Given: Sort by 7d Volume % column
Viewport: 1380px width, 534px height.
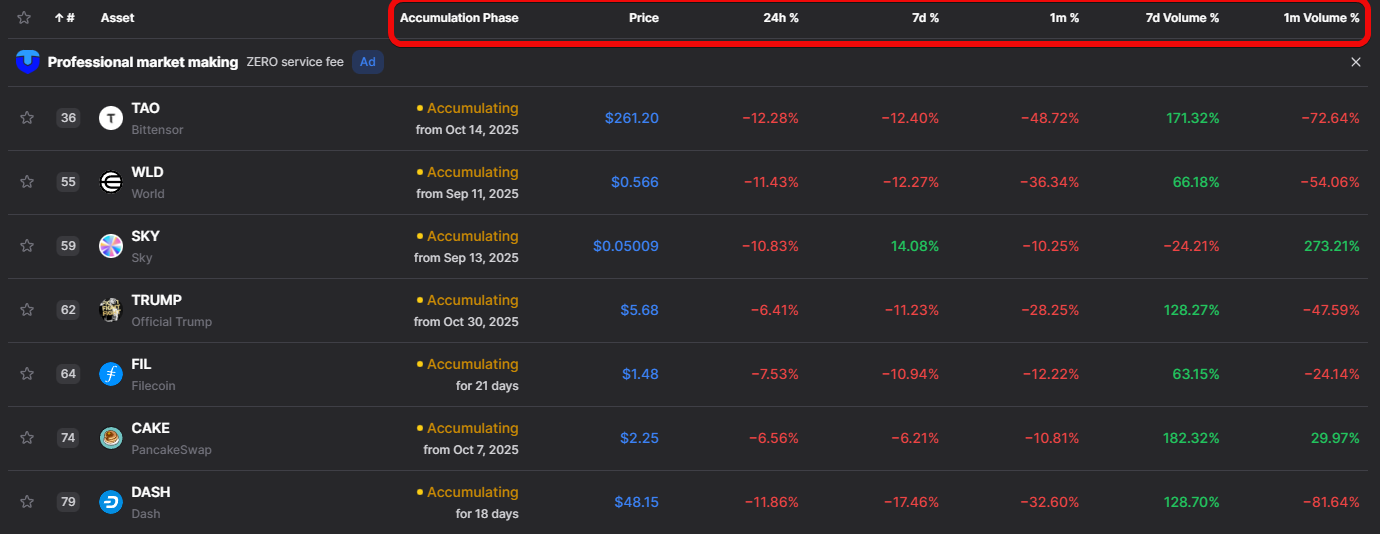Looking at the screenshot, I should click(x=1182, y=18).
